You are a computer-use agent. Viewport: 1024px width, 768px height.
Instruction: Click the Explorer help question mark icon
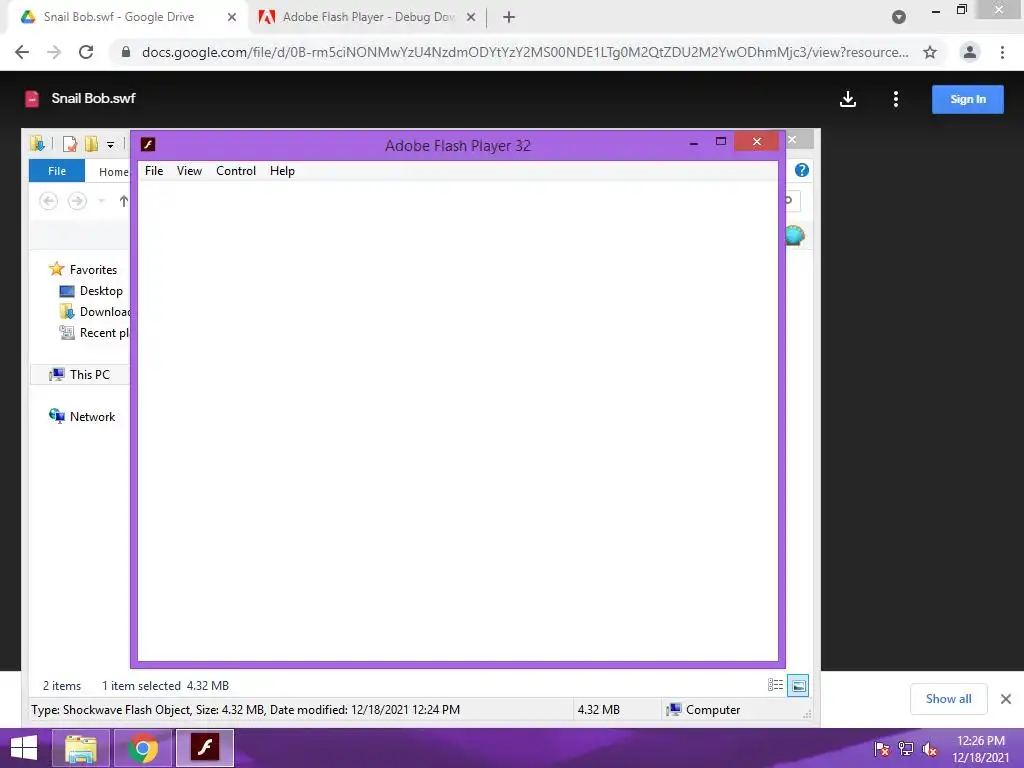tap(802, 170)
